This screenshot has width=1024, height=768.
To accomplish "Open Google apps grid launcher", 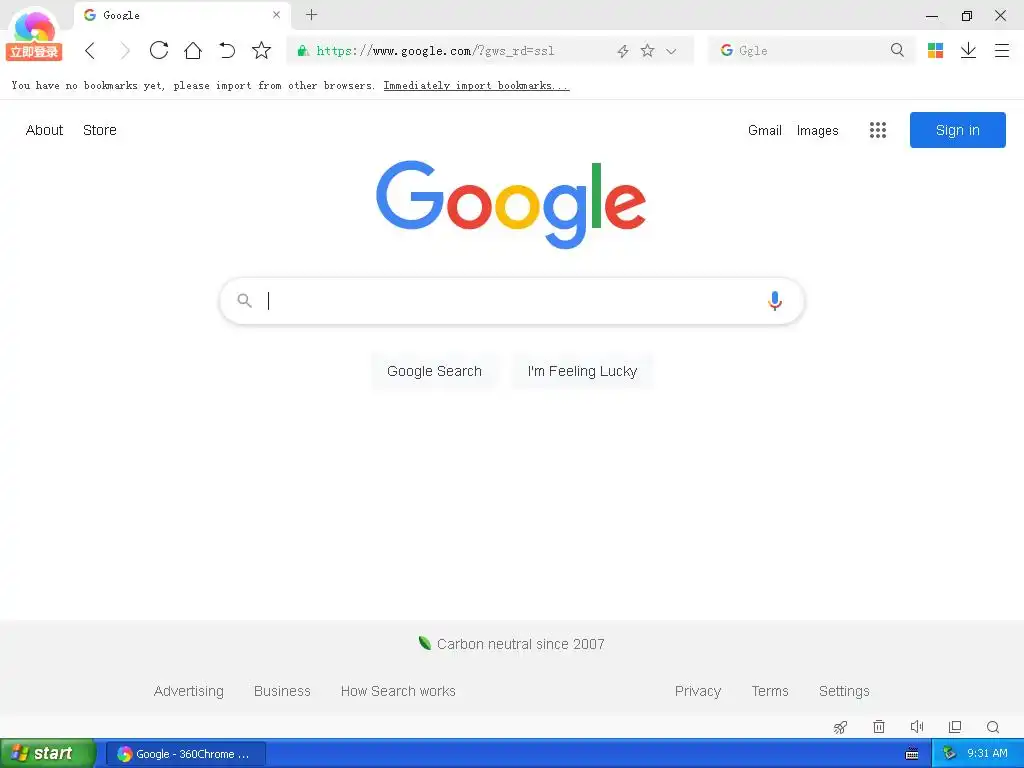I will click(x=878, y=130).
